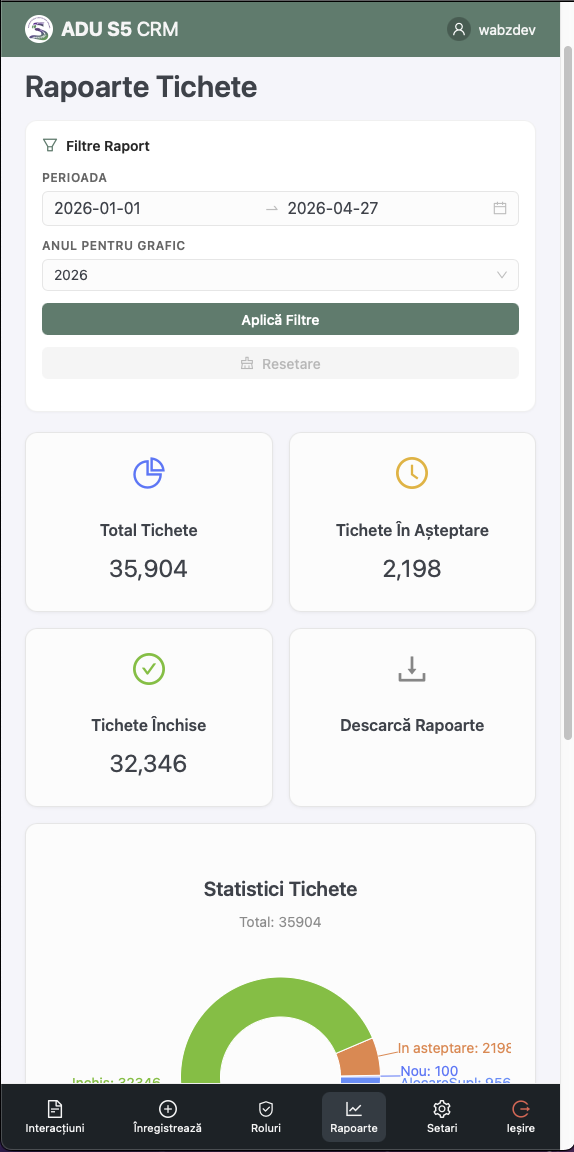574x1152 pixels.
Task: Open the Descarcă Rapoarte card
Action: coord(412,717)
